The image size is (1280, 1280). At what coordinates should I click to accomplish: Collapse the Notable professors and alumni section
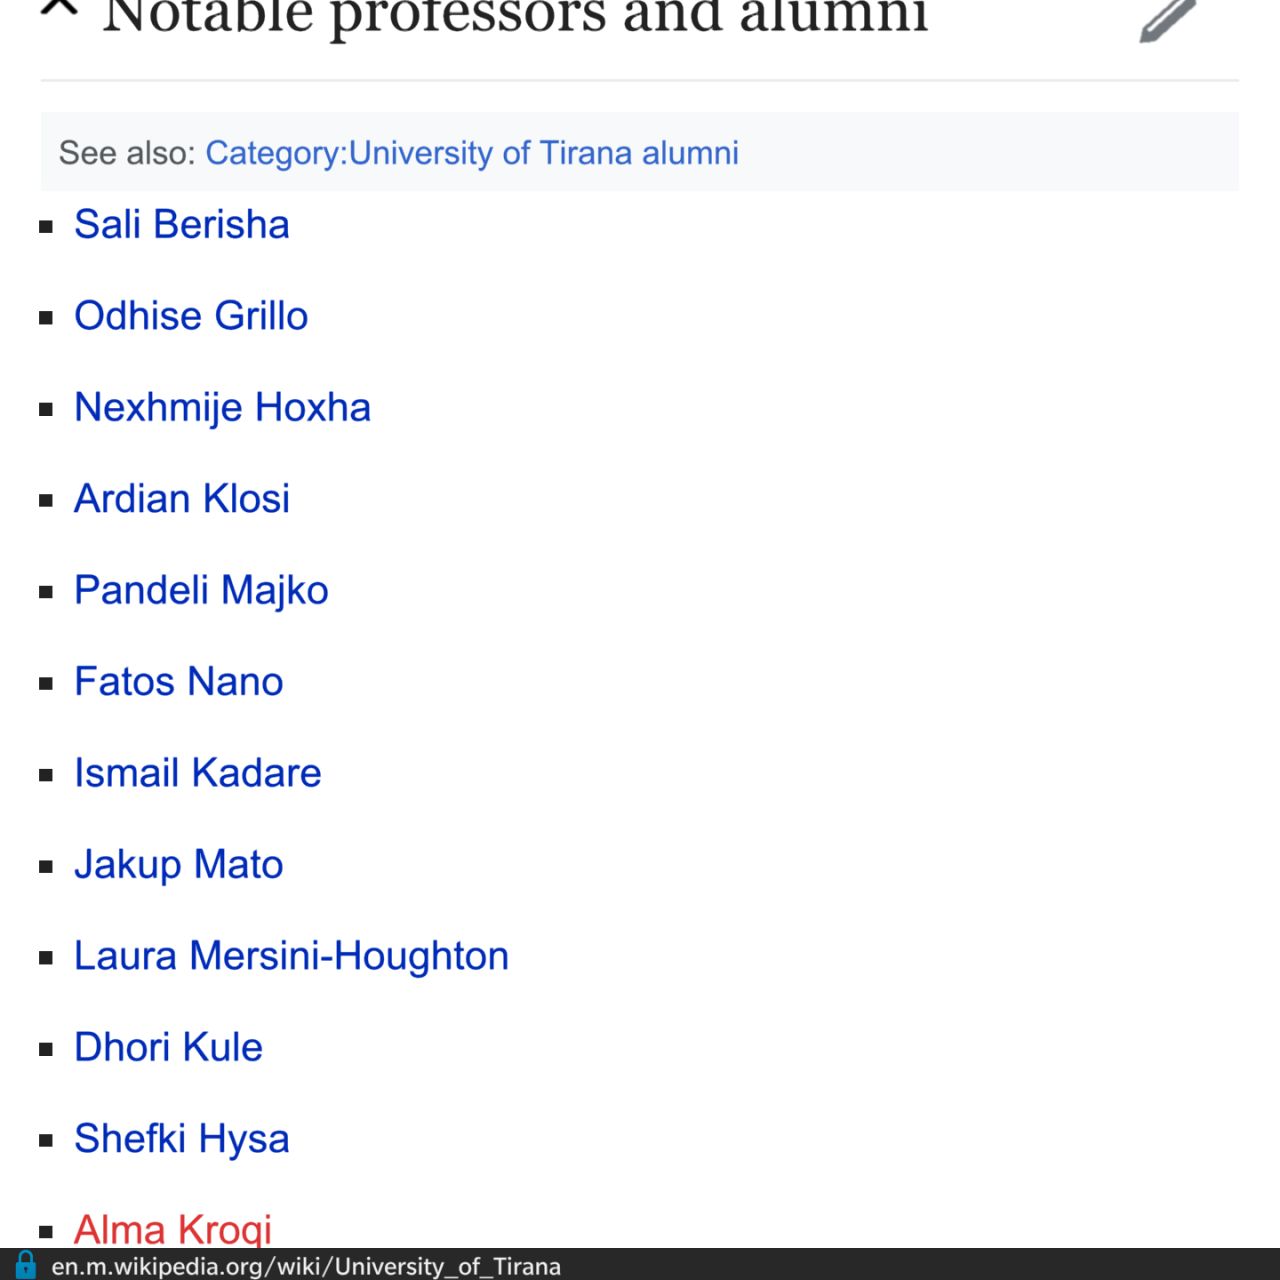tap(60, 8)
